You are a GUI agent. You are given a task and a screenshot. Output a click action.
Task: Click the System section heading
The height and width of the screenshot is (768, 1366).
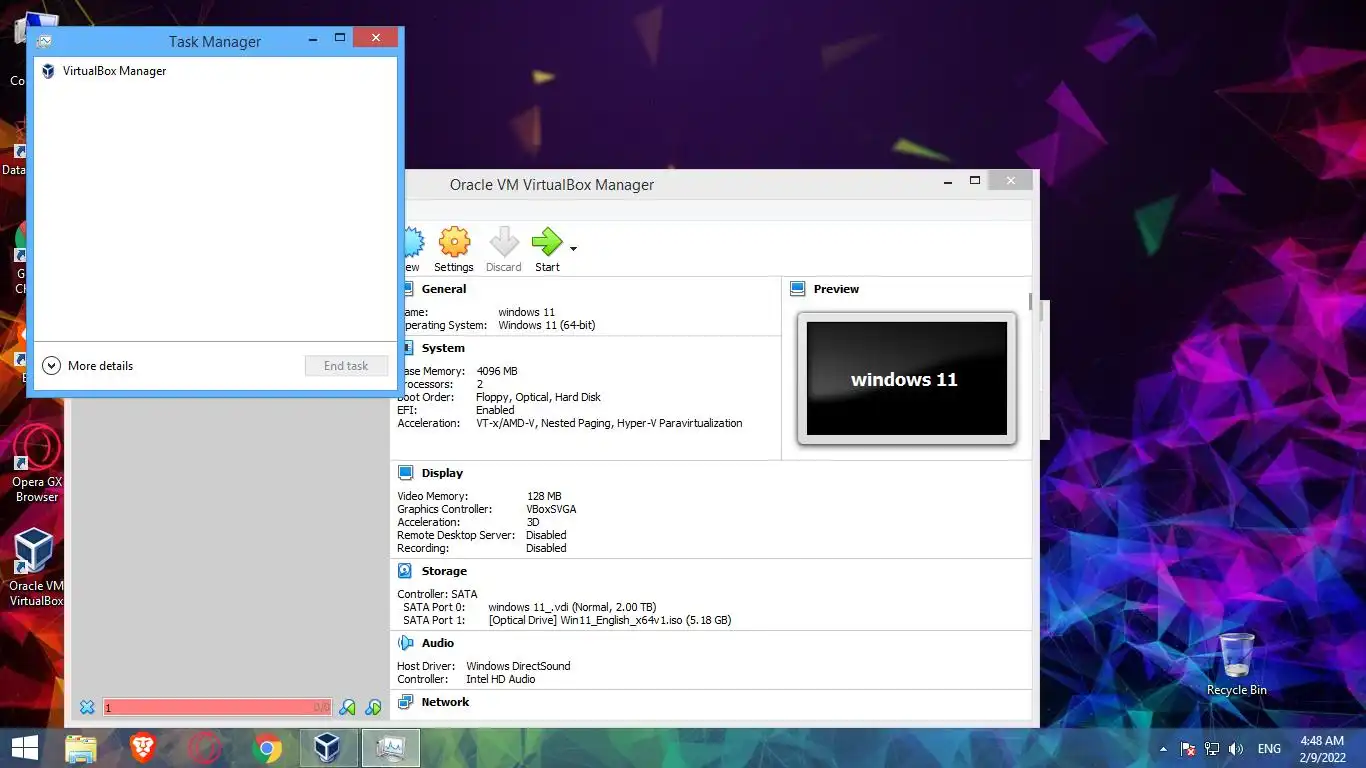click(443, 348)
